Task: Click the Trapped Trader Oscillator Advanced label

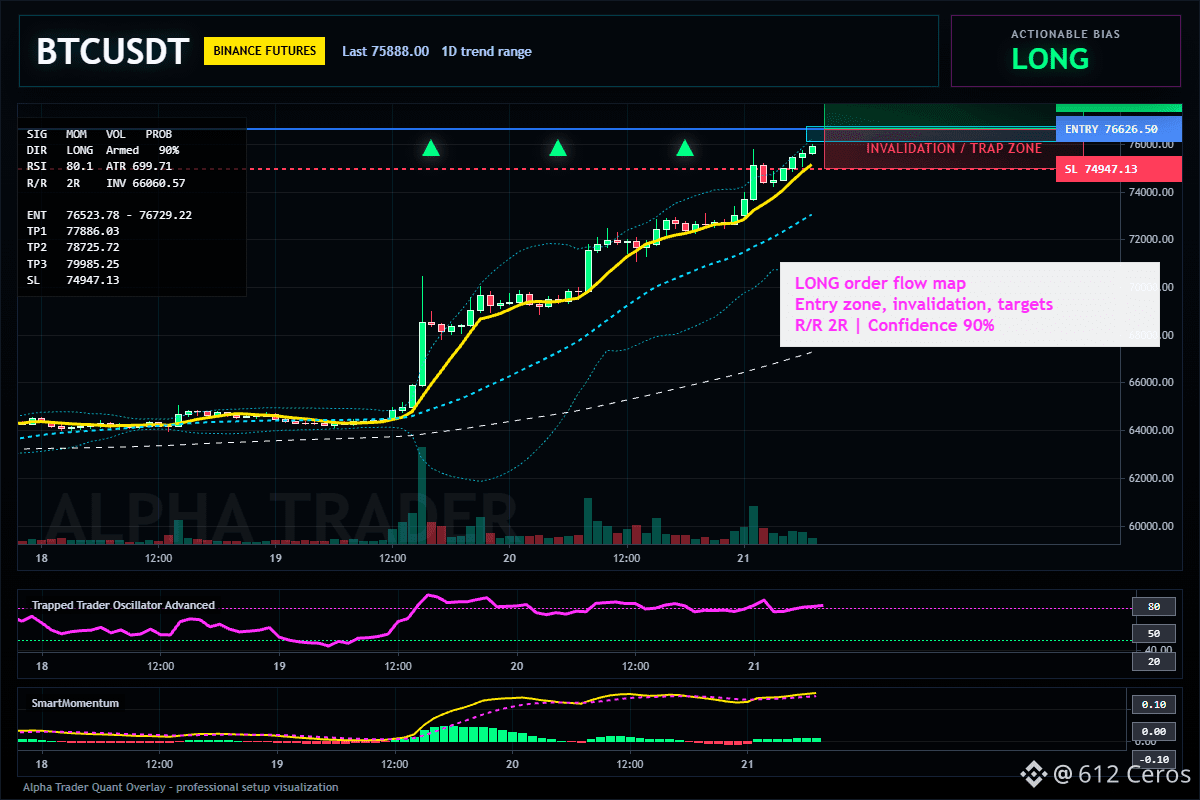Action: click(123, 605)
